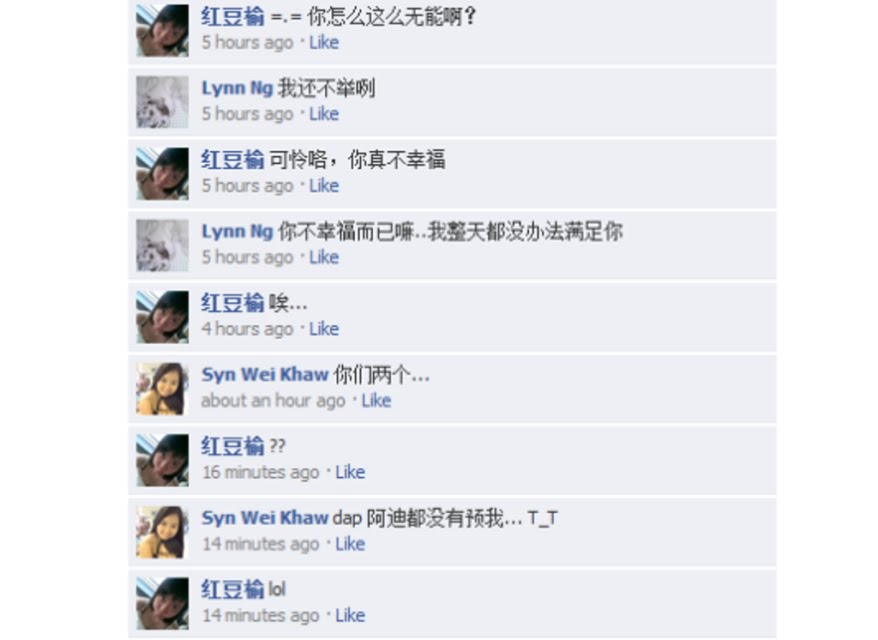878x640 pixels.
Task: Like Syn Wei Khaw's dap 阿迪 comment
Action: click(x=350, y=544)
